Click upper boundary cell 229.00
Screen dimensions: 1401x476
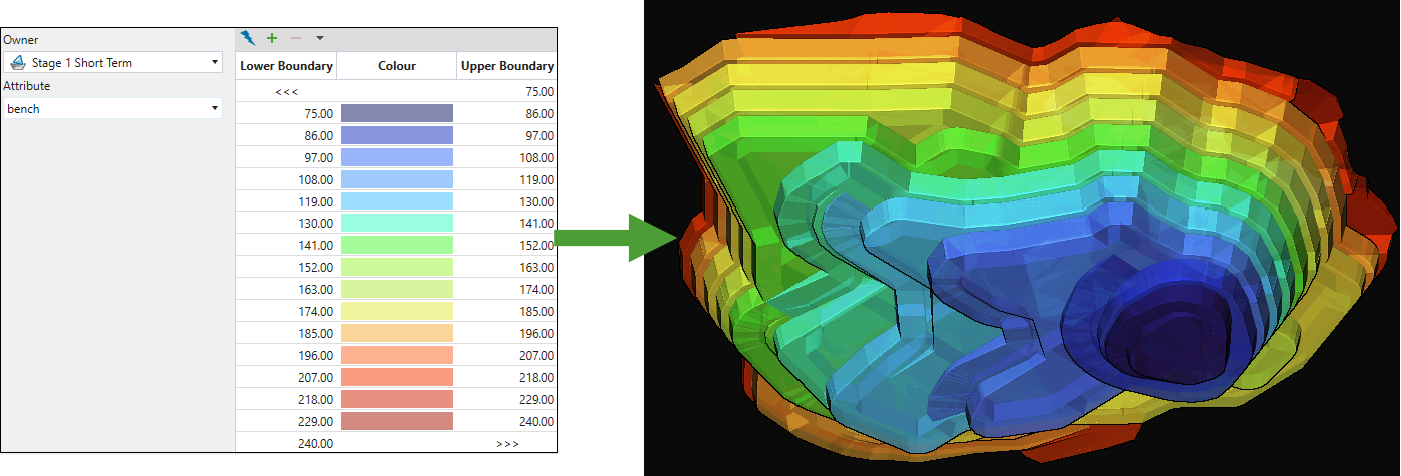tap(507, 399)
